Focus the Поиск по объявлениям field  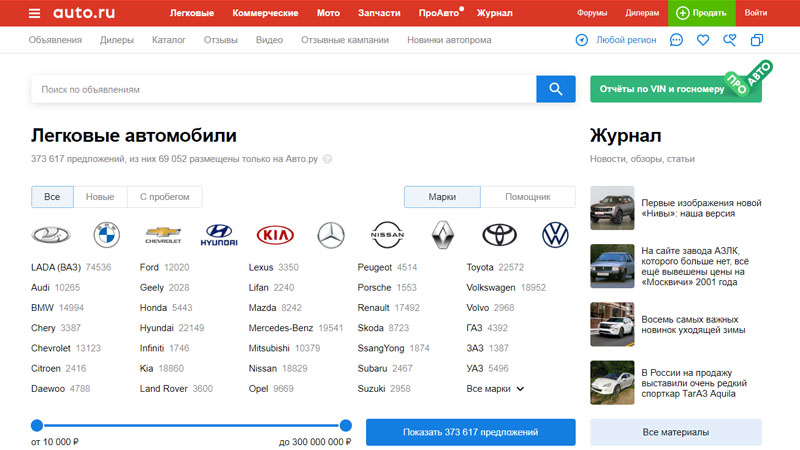click(x=284, y=89)
